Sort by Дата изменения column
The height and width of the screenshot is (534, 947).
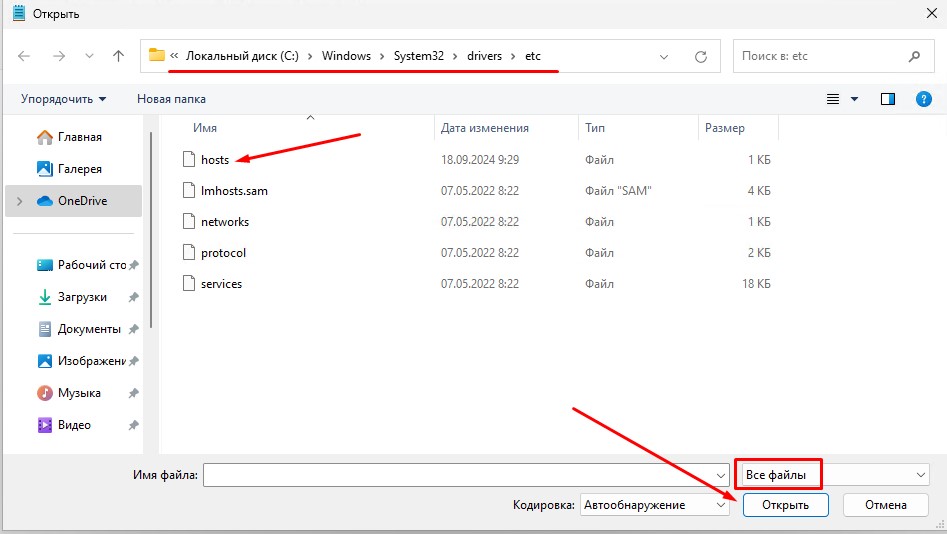point(484,128)
